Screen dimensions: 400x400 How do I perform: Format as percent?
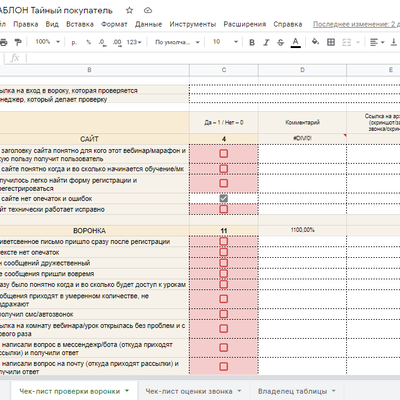coord(88,42)
